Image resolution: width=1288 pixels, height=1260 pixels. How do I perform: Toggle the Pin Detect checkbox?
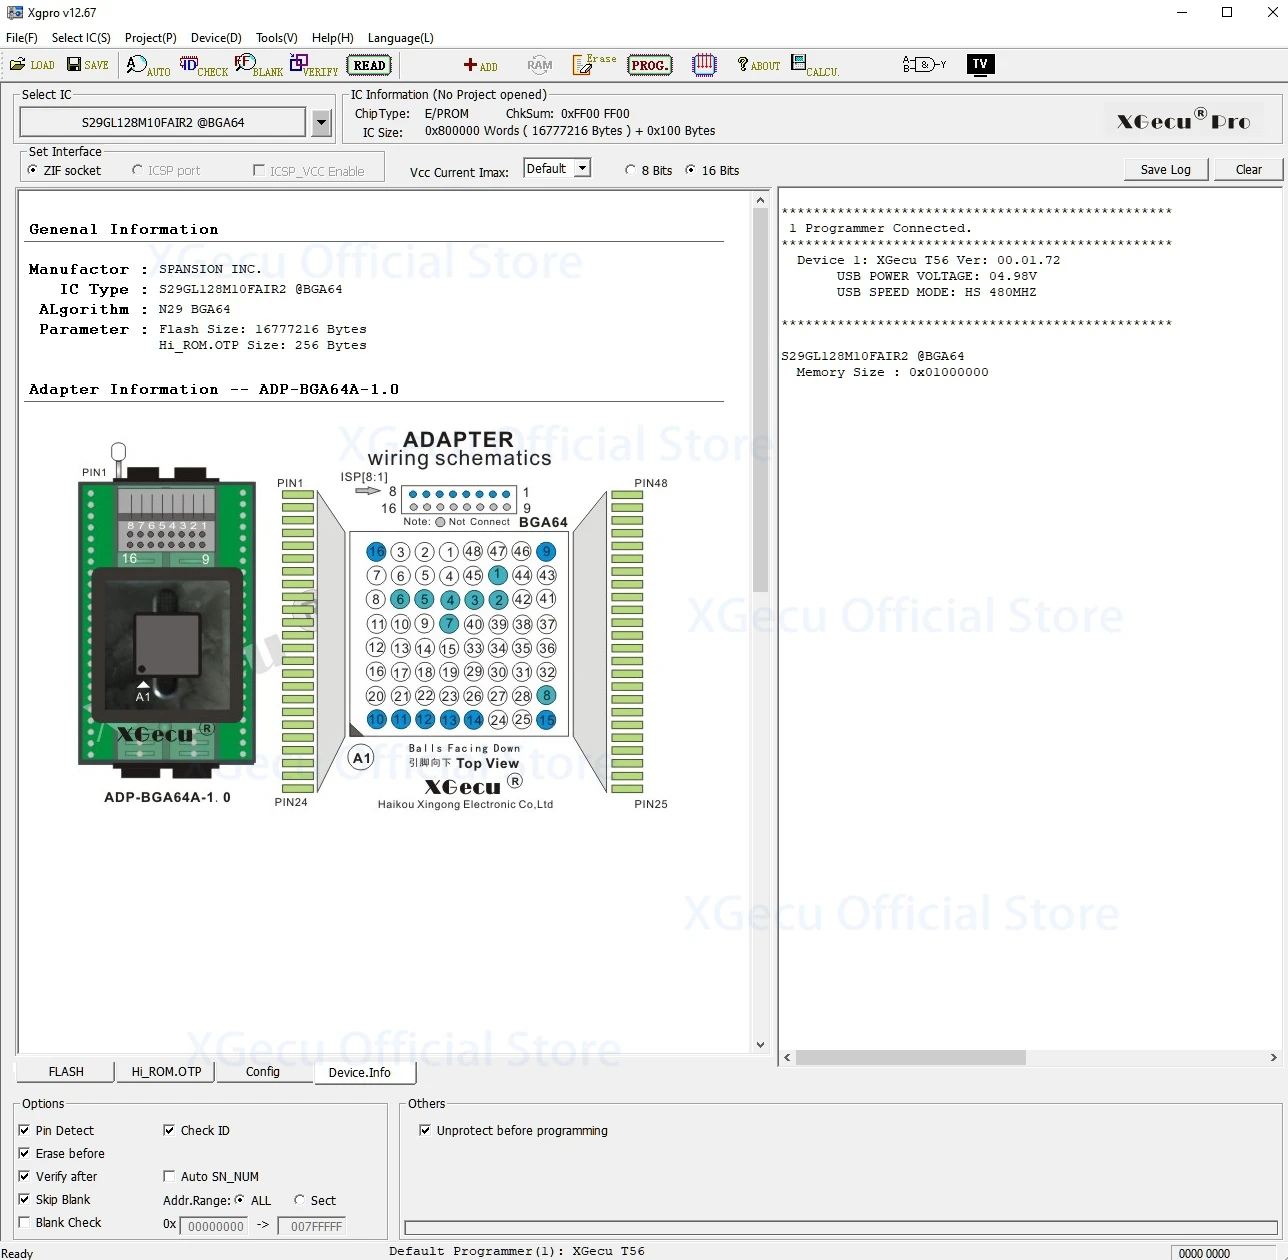point(24,1131)
